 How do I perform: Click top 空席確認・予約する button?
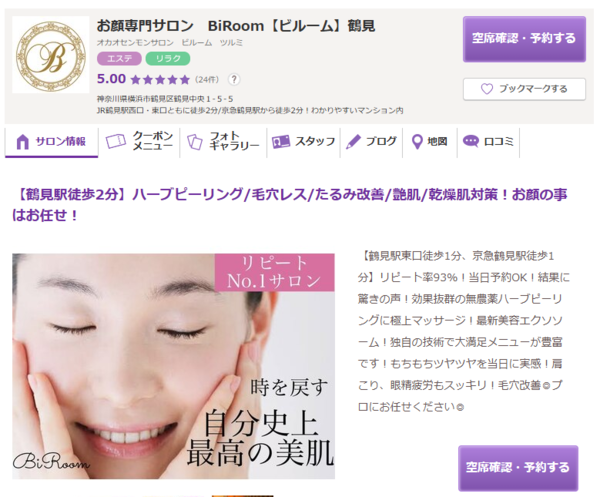tap(524, 39)
